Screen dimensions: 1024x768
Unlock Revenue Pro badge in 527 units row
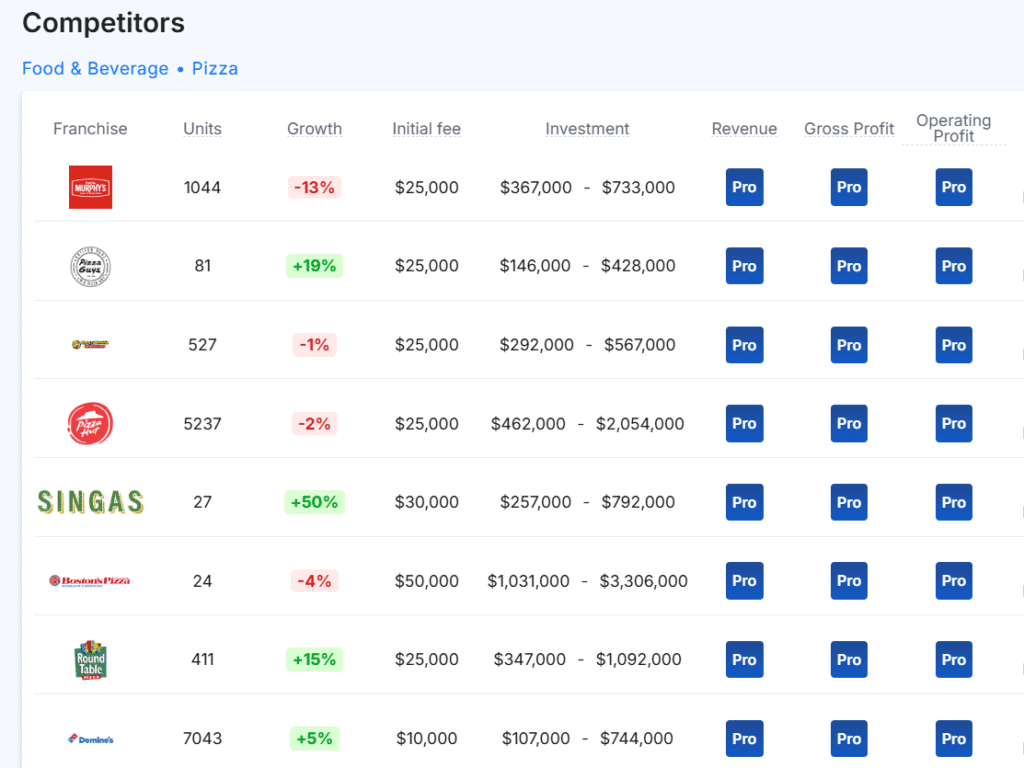(744, 345)
